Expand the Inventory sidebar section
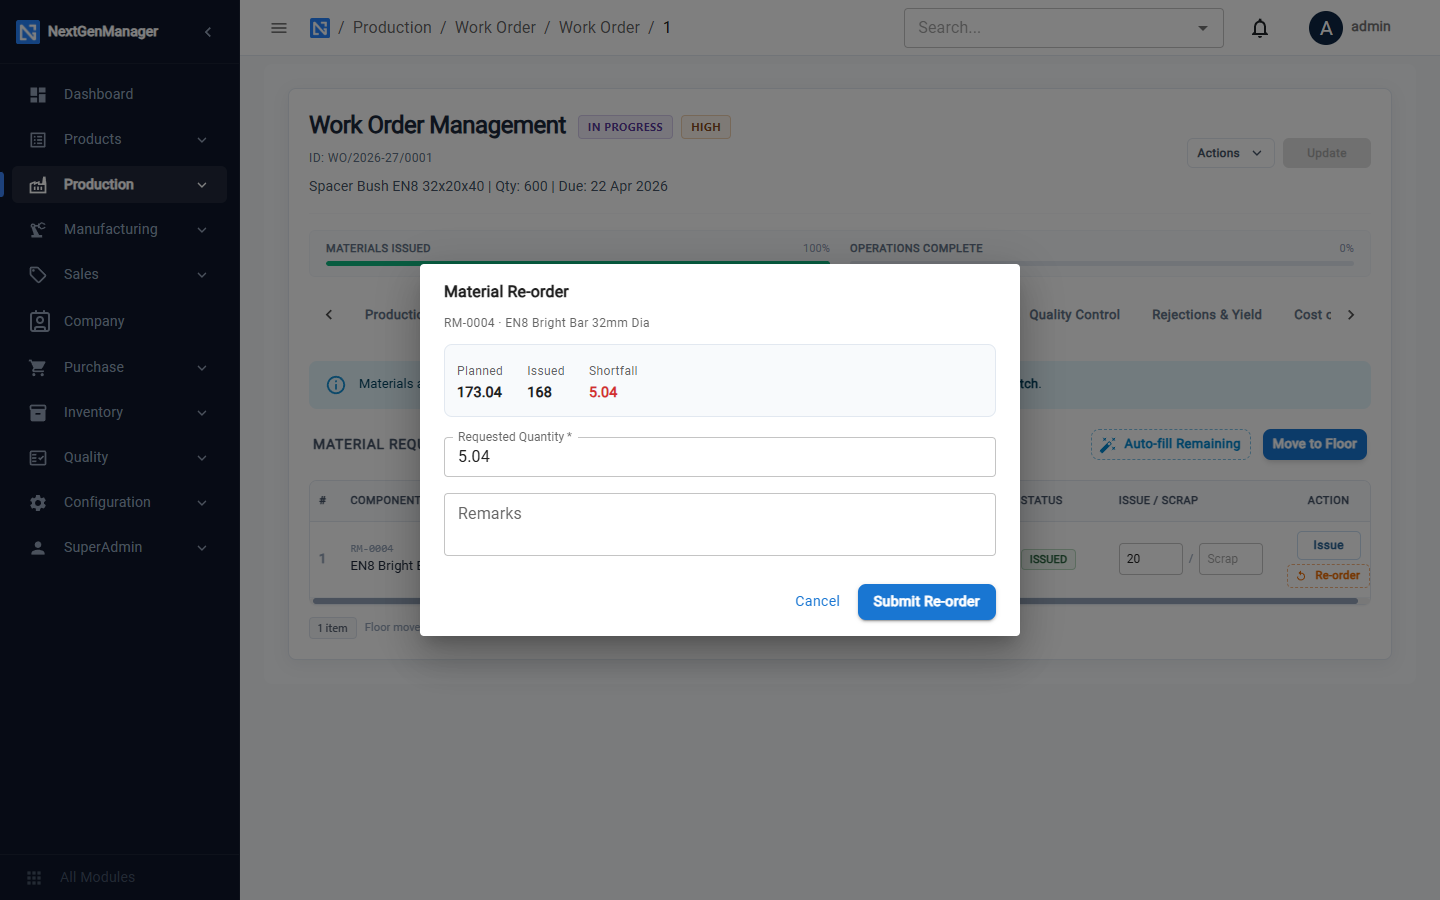 click(120, 412)
